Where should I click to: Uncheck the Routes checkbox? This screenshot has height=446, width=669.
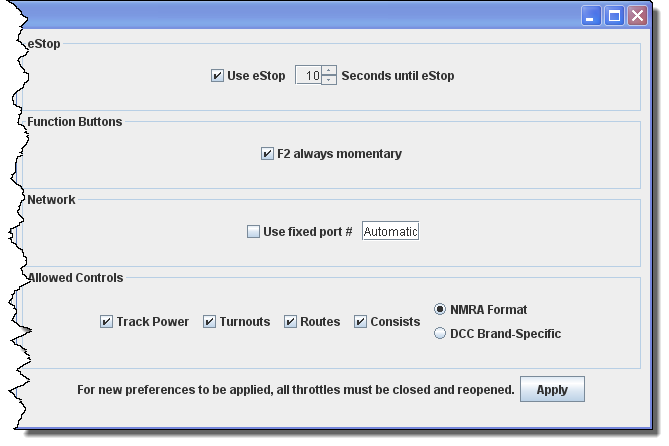pyautogui.click(x=290, y=322)
